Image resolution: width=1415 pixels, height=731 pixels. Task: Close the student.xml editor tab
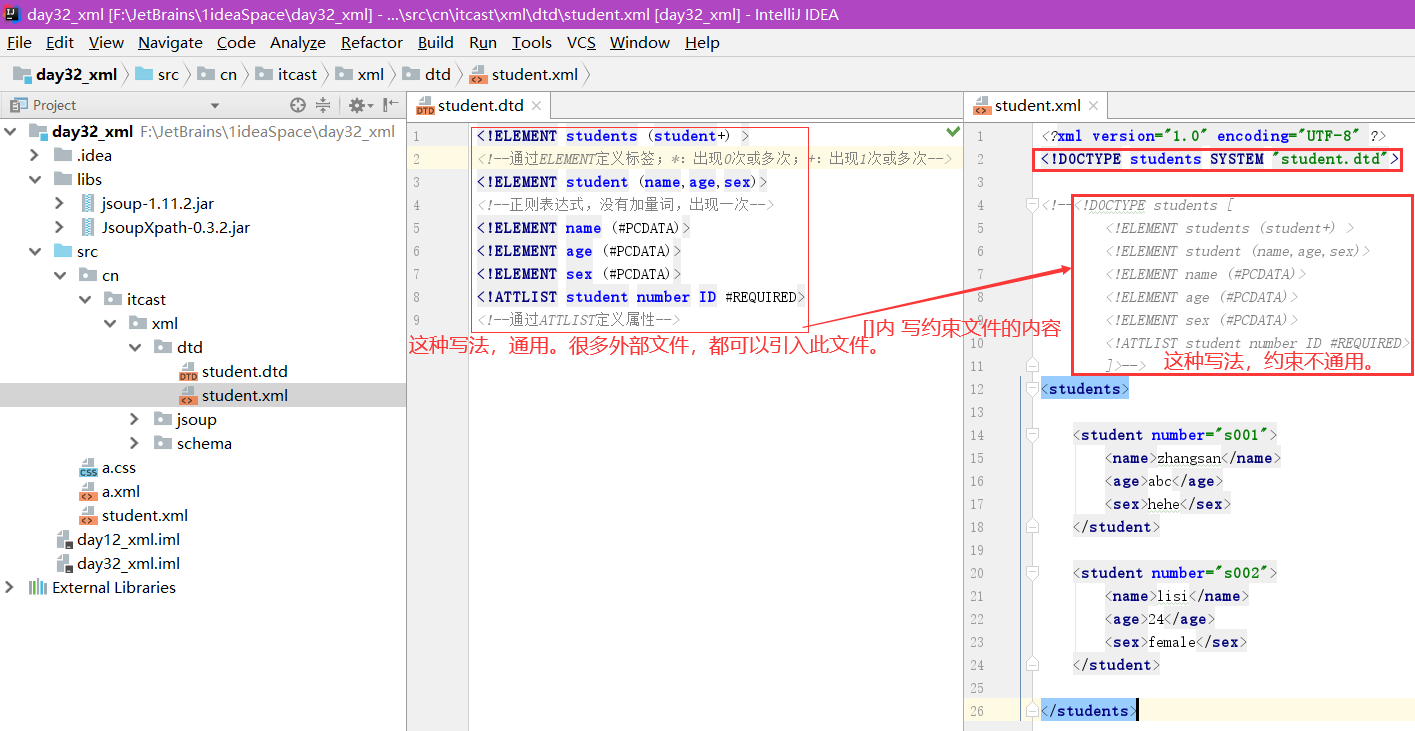click(1093, 106)
